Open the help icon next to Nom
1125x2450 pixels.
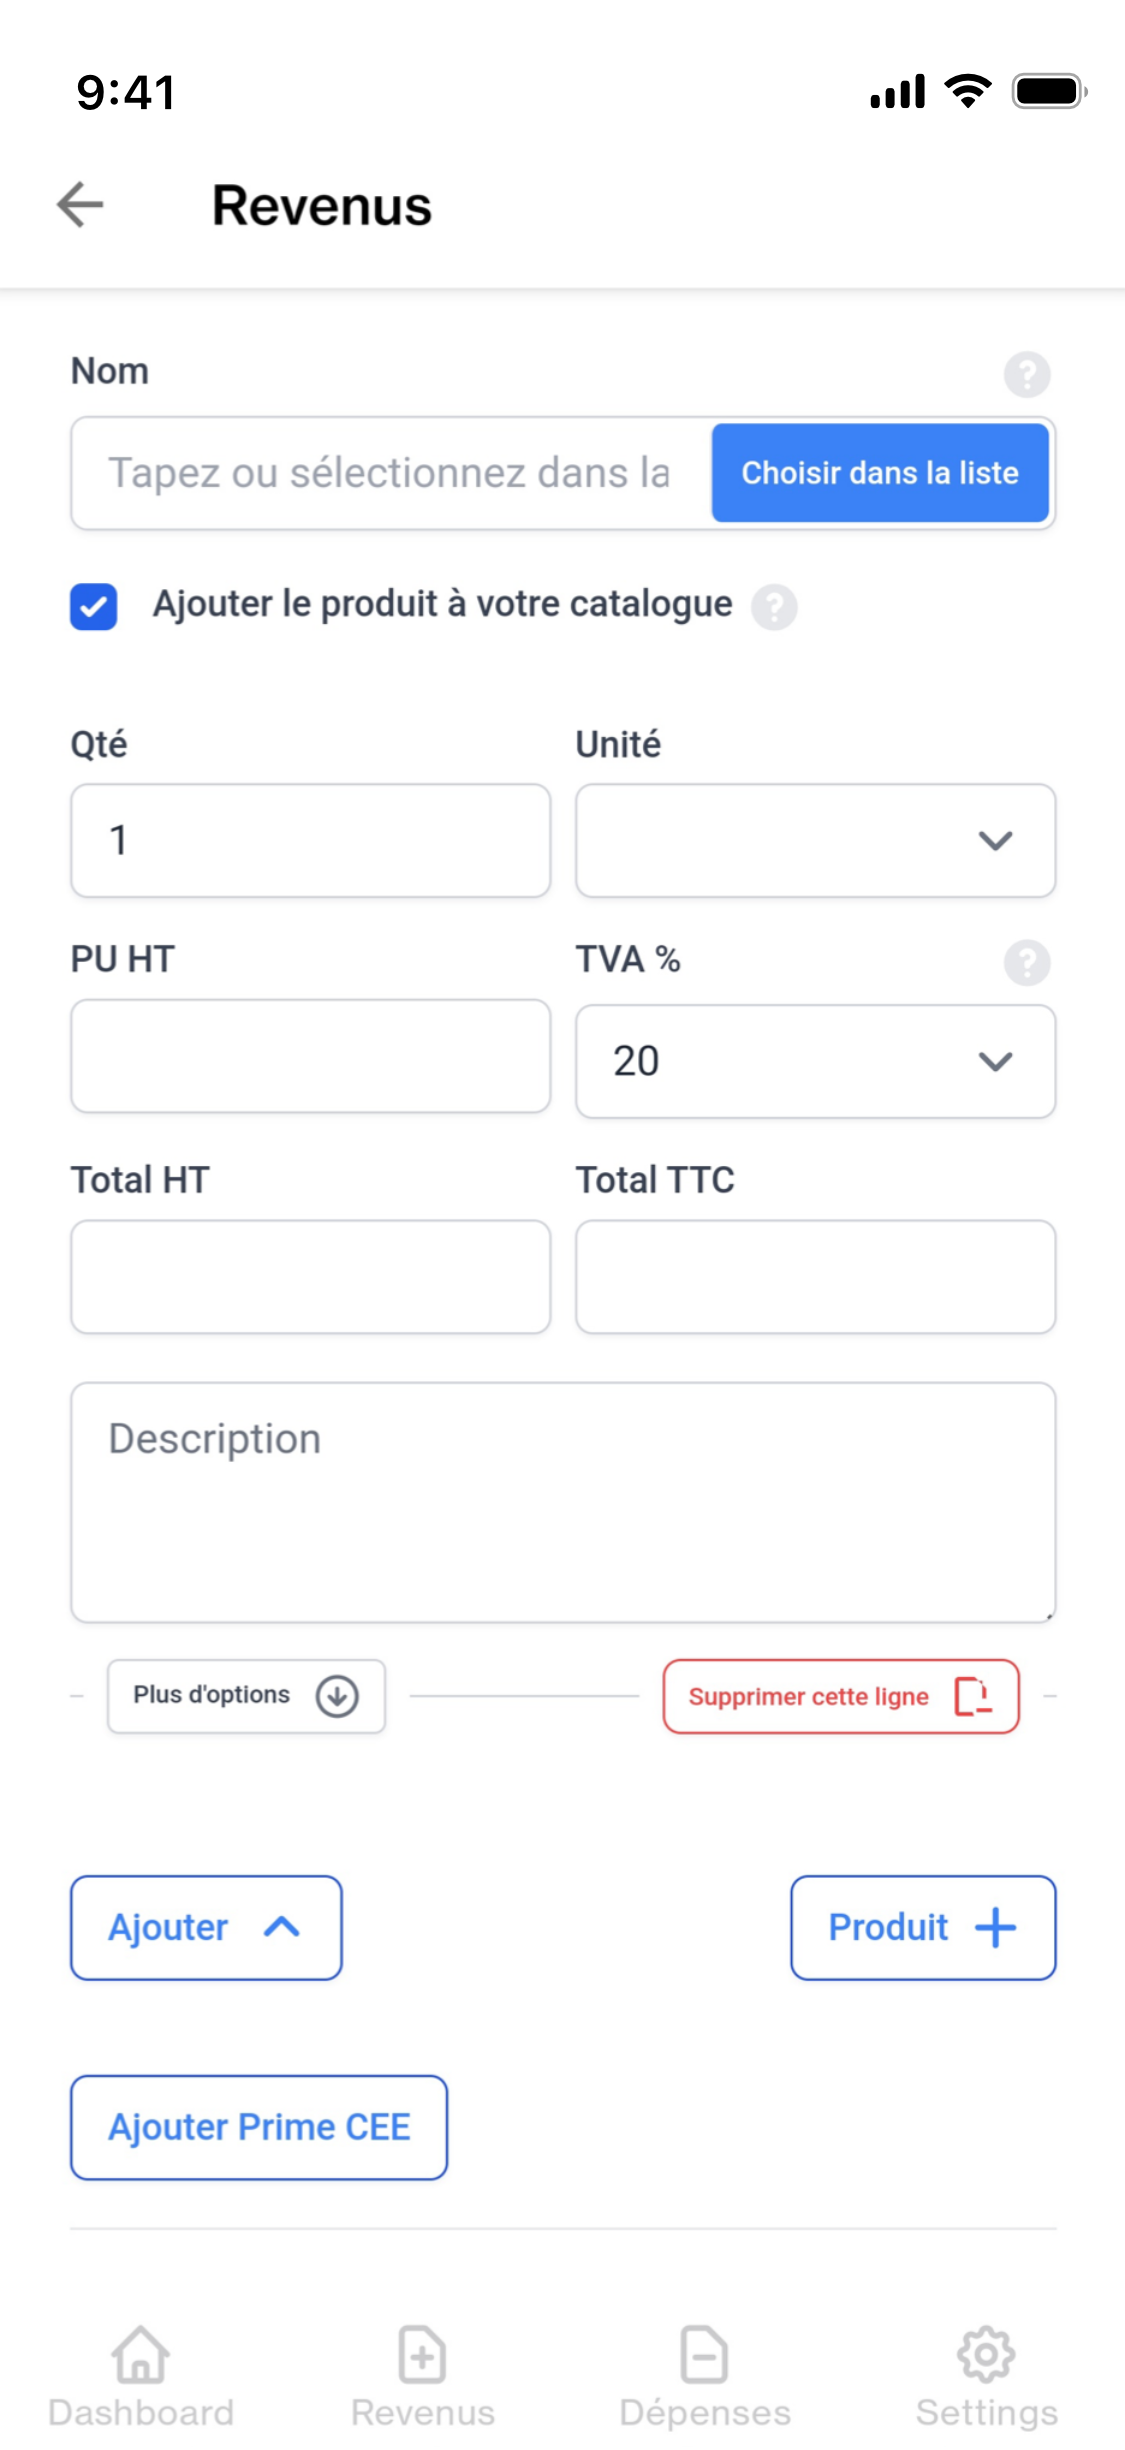click(1028, 375)
